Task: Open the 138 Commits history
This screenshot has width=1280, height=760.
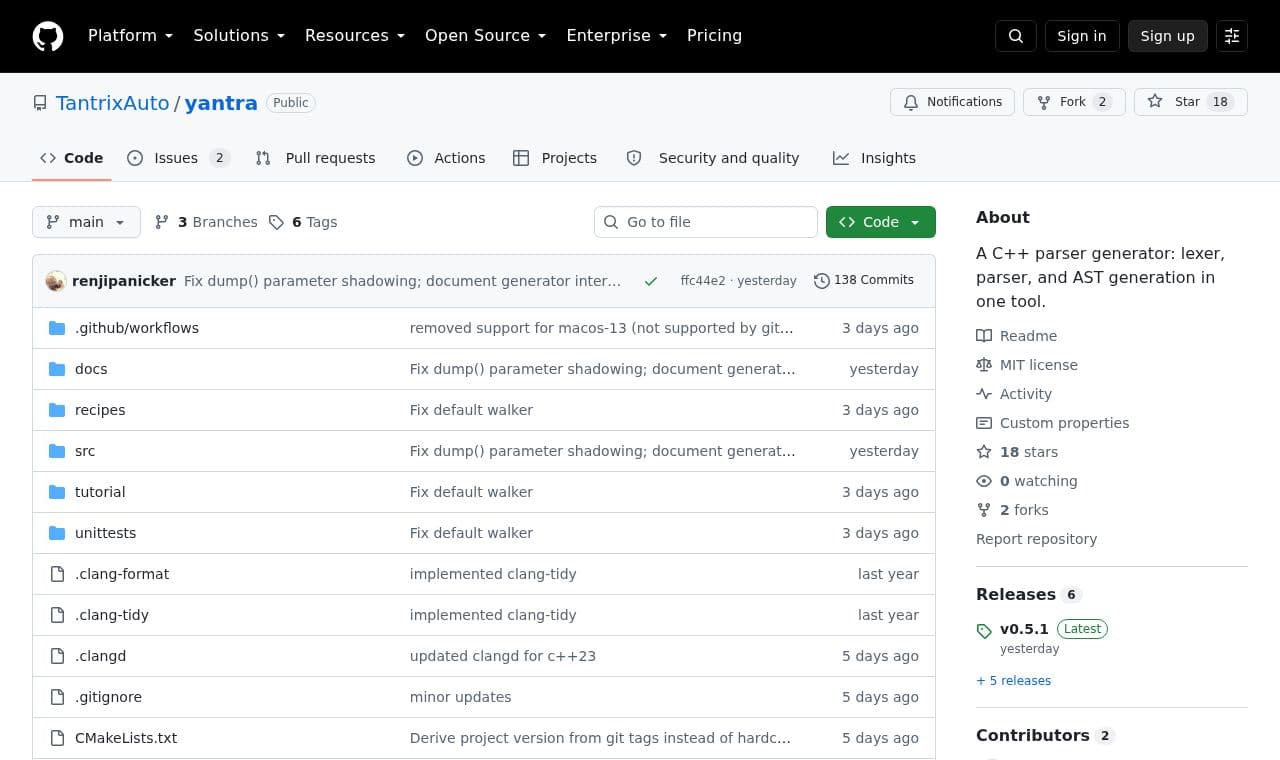Action: [x=864, y=280]
